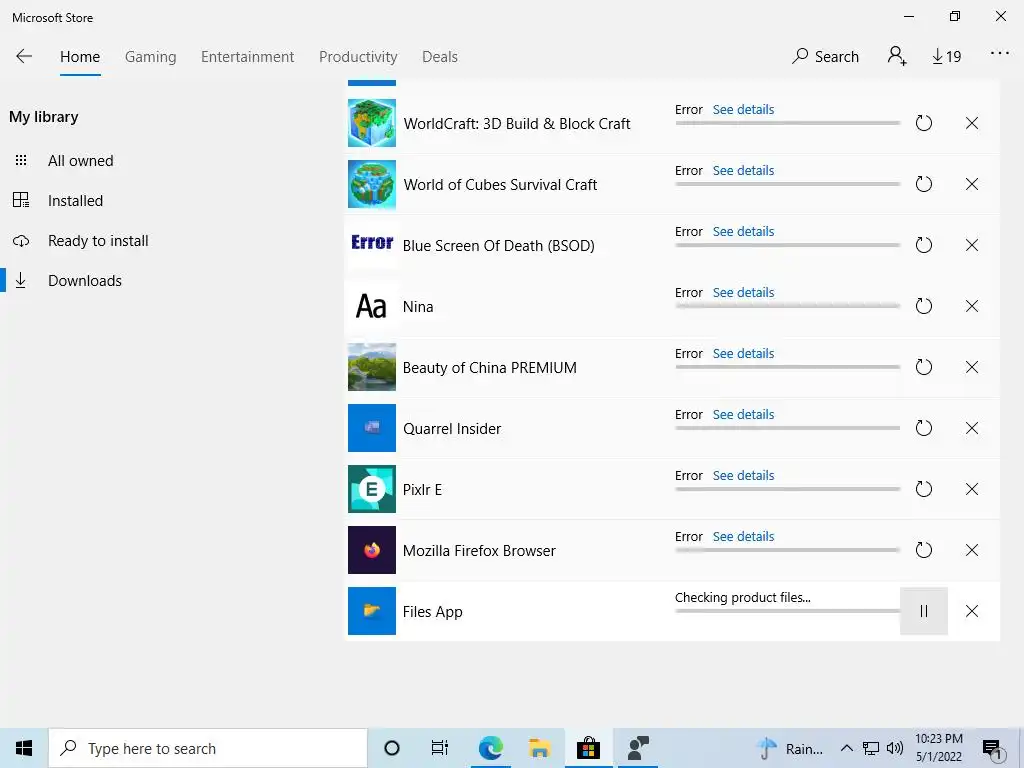The width and height of the screenshot is (1024, 768).
Task: See error details for Mozilla Firefox Browser
Action: (x=743, y=536)
